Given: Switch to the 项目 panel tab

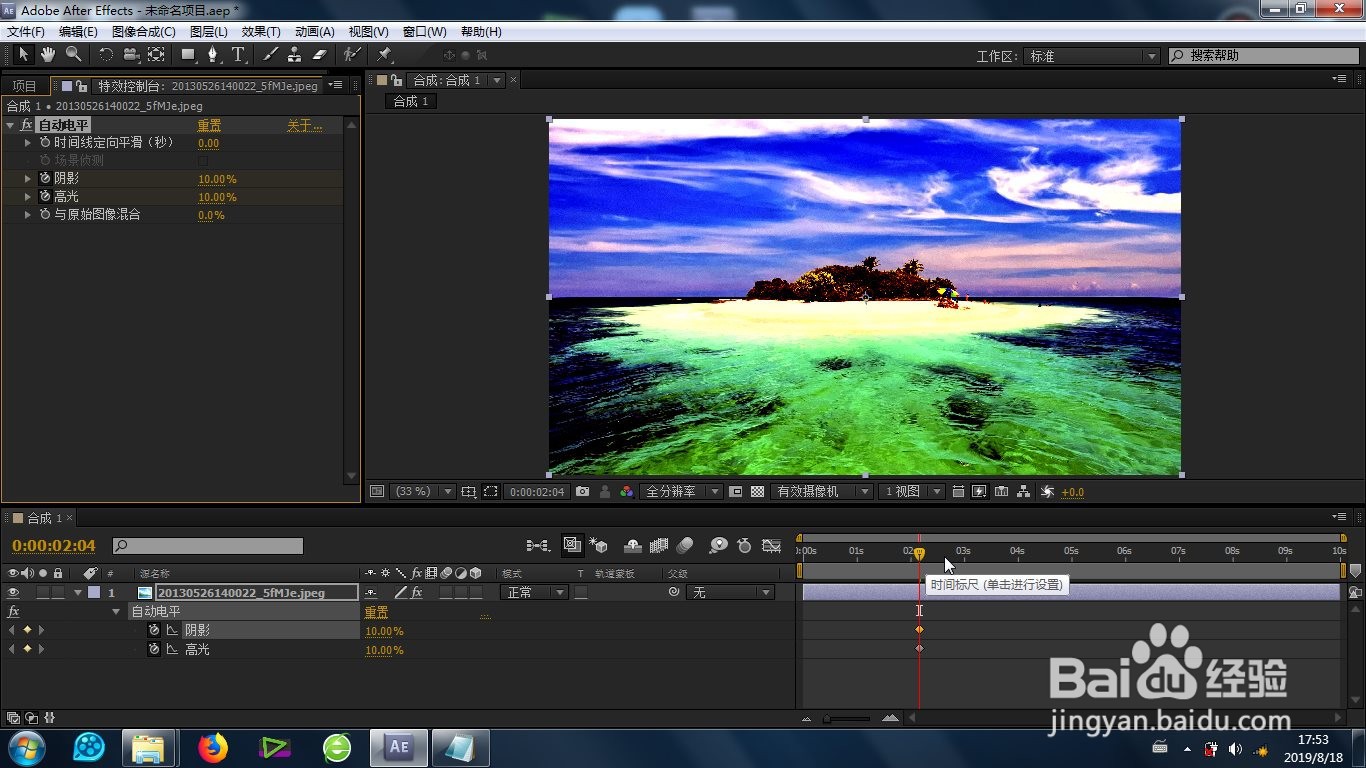Looking at the screenshot, I should point(24,86).
